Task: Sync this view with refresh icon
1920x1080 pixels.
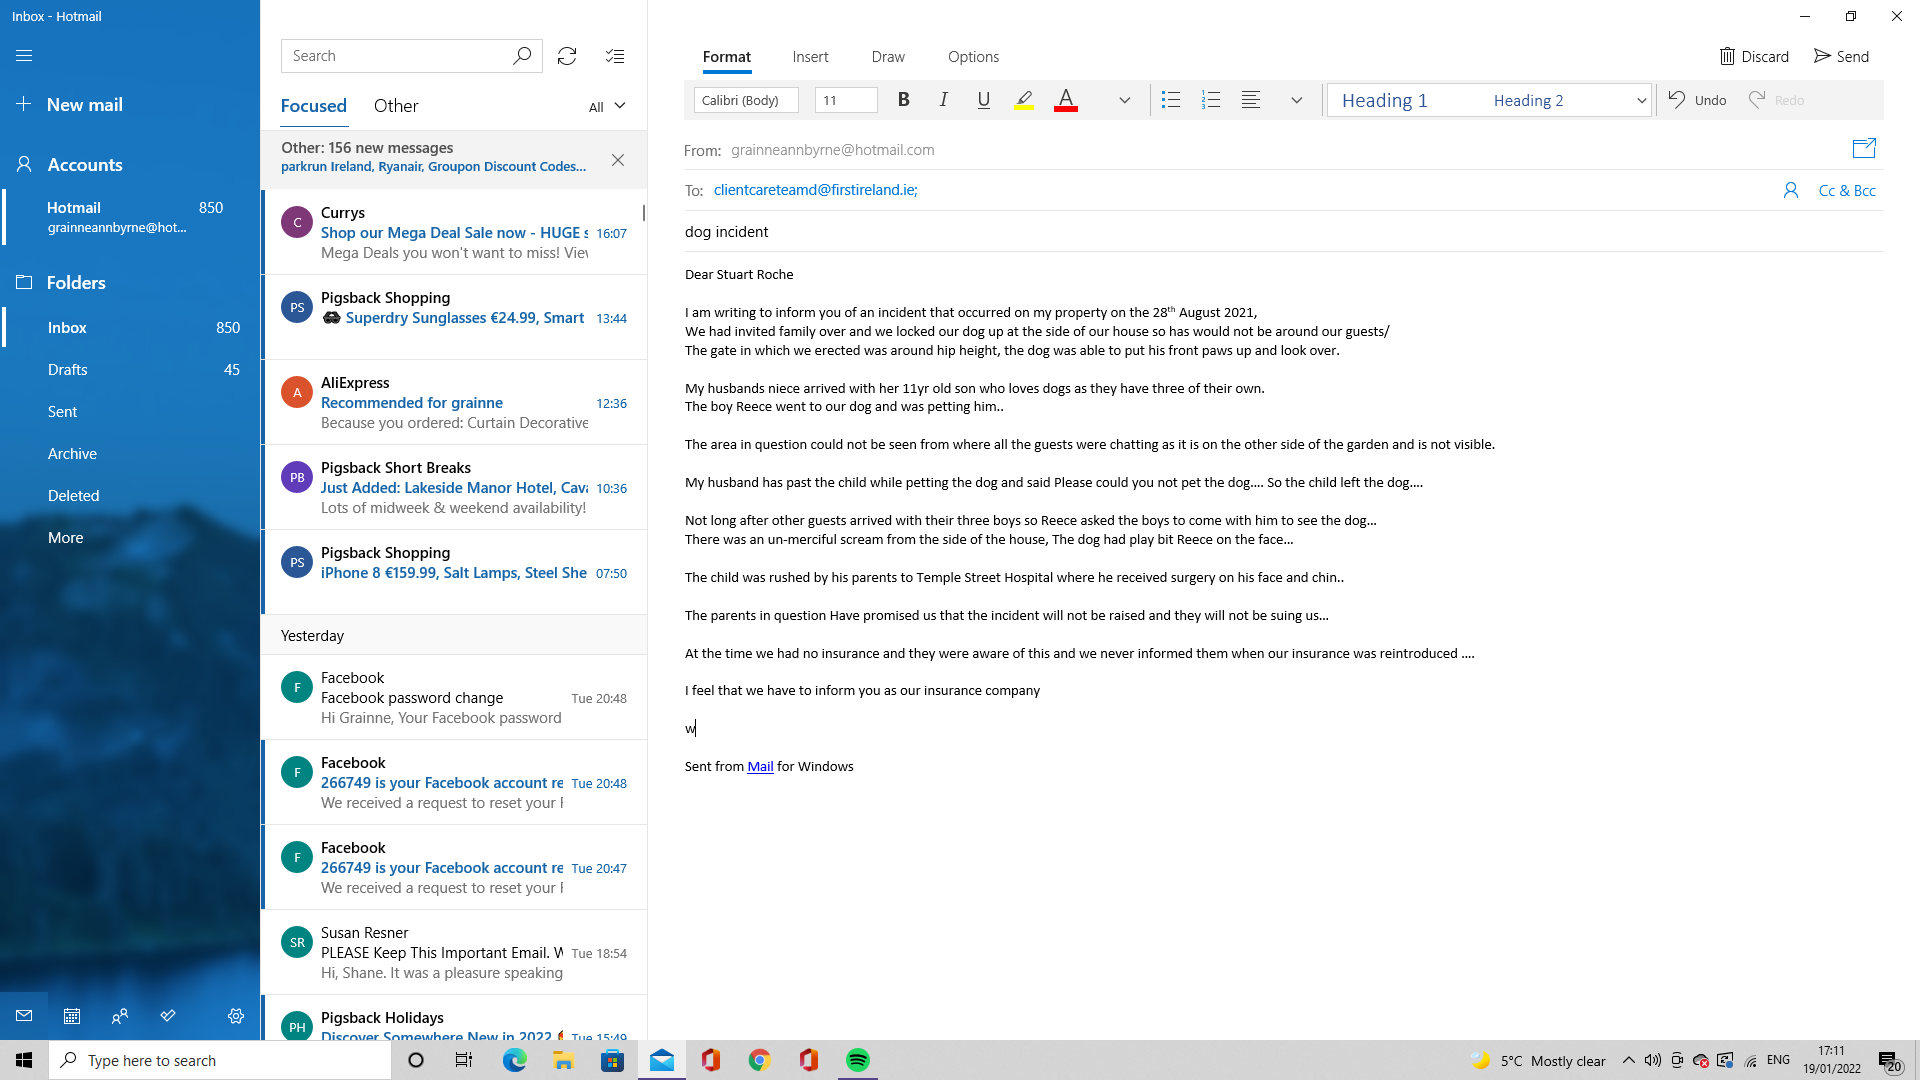Action: (x=567, y=56)
